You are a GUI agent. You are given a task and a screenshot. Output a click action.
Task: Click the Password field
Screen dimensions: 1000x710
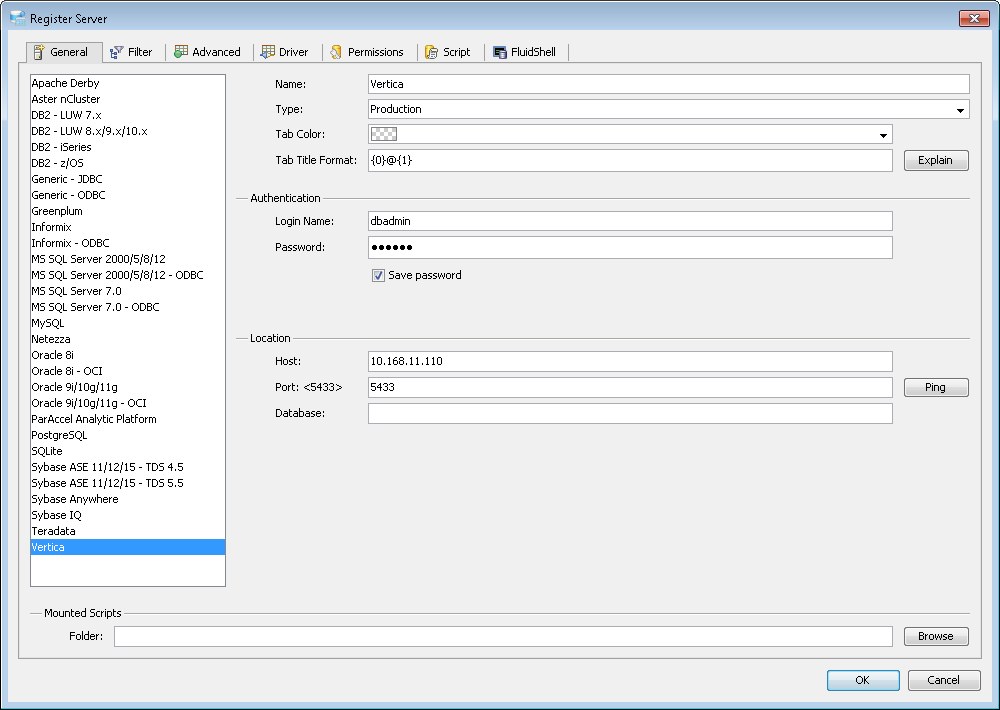(630, 248)
